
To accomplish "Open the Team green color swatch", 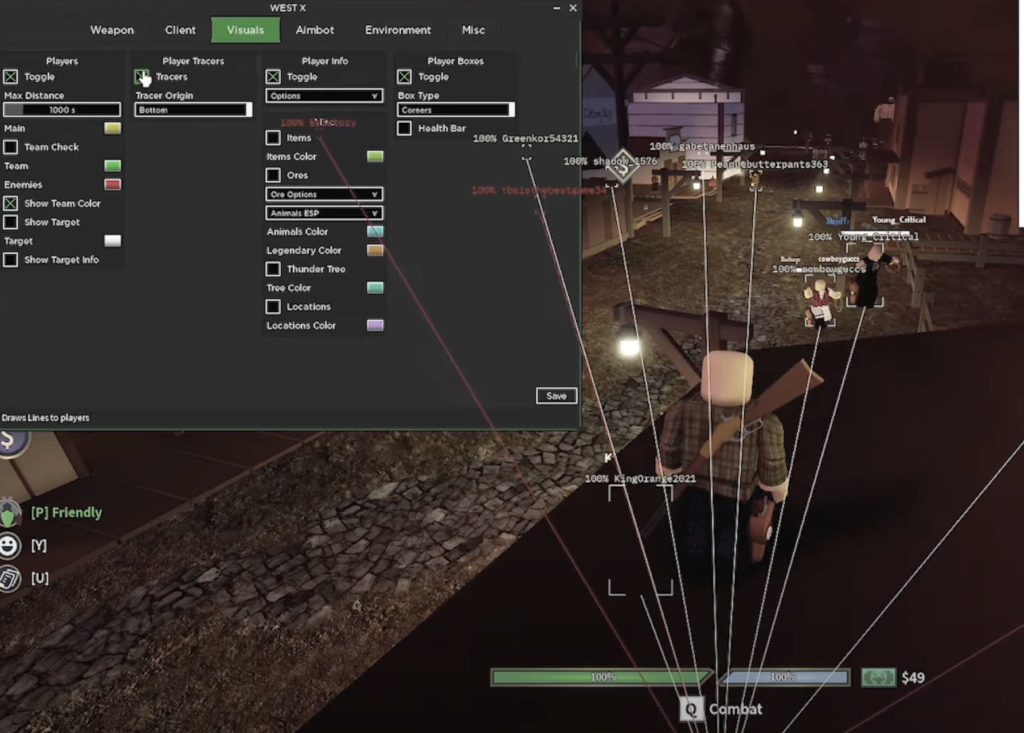I will pyautogui.click(x=112, y=166).
